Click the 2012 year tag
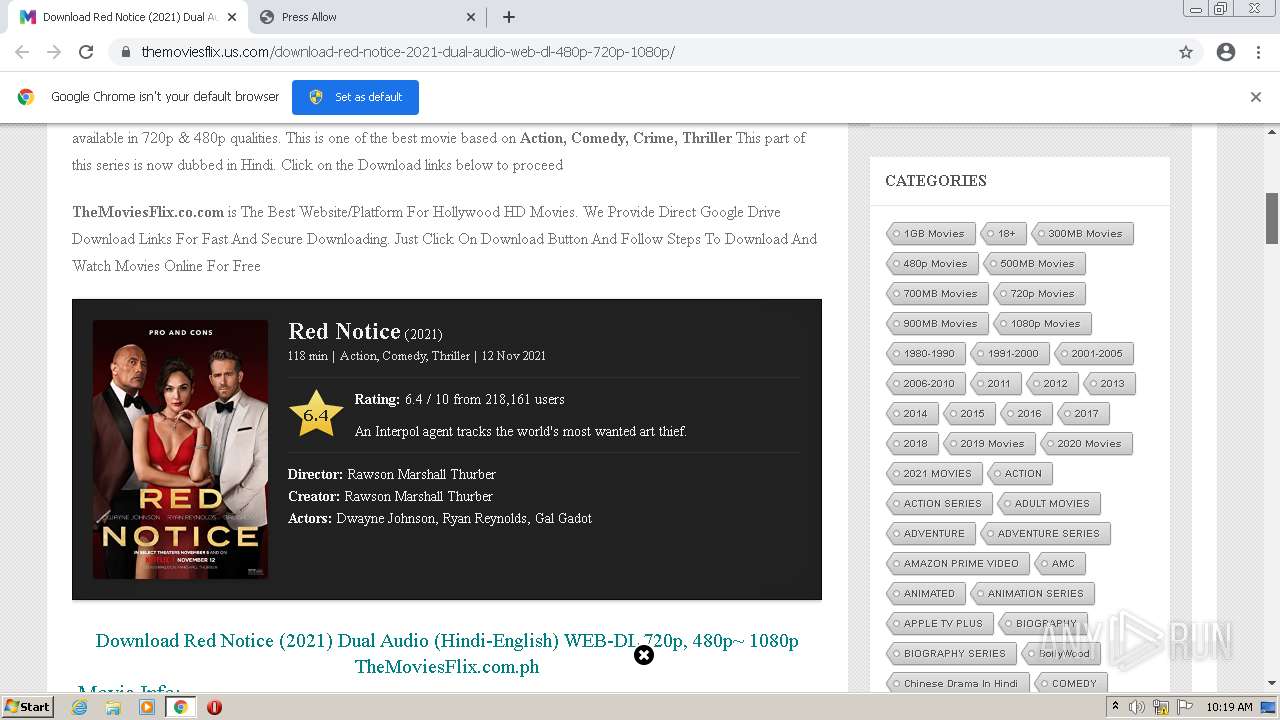 [x=1053, y=384]
